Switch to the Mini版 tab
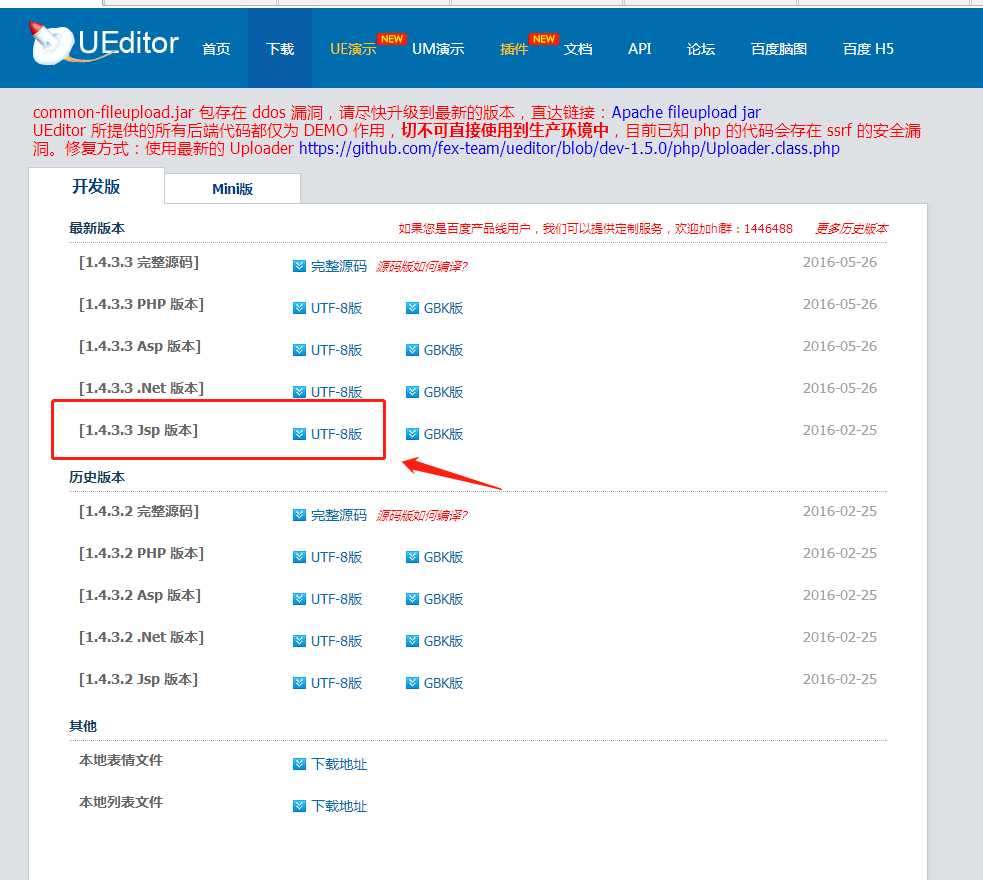Image resolution: width=983 pixels, height=880 pixels. point(232,189)
